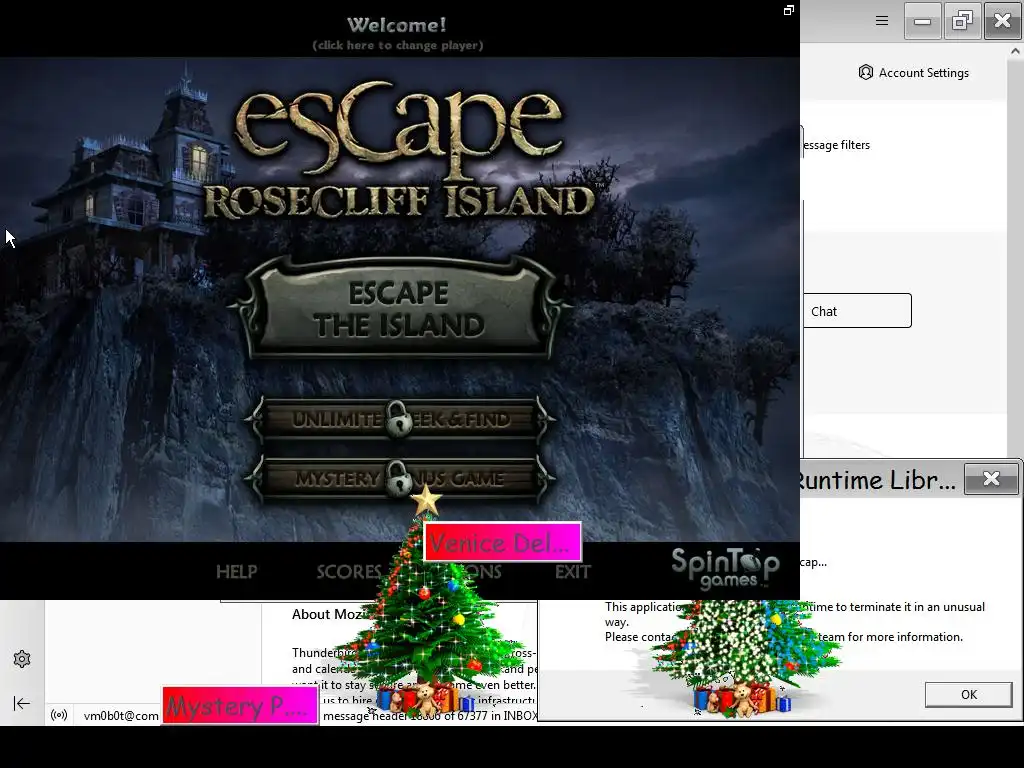Viewport: 1024px width, 768px height.
Task: Open Account Settings in Thunderbird
Action: pyautogui.click(x=914, y=72)
